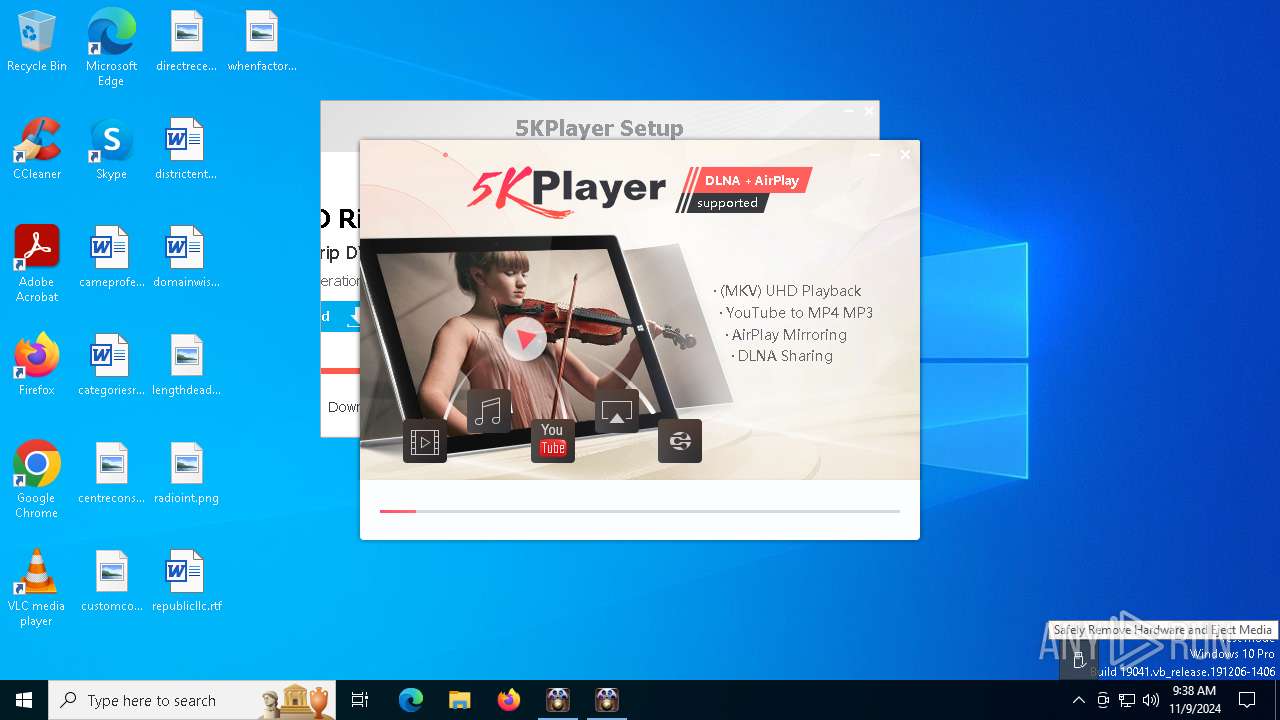This screenshot has height=720, width=1280.
Task: Select the republicllc.rtf file on desktop
Action: coord(186,582)
